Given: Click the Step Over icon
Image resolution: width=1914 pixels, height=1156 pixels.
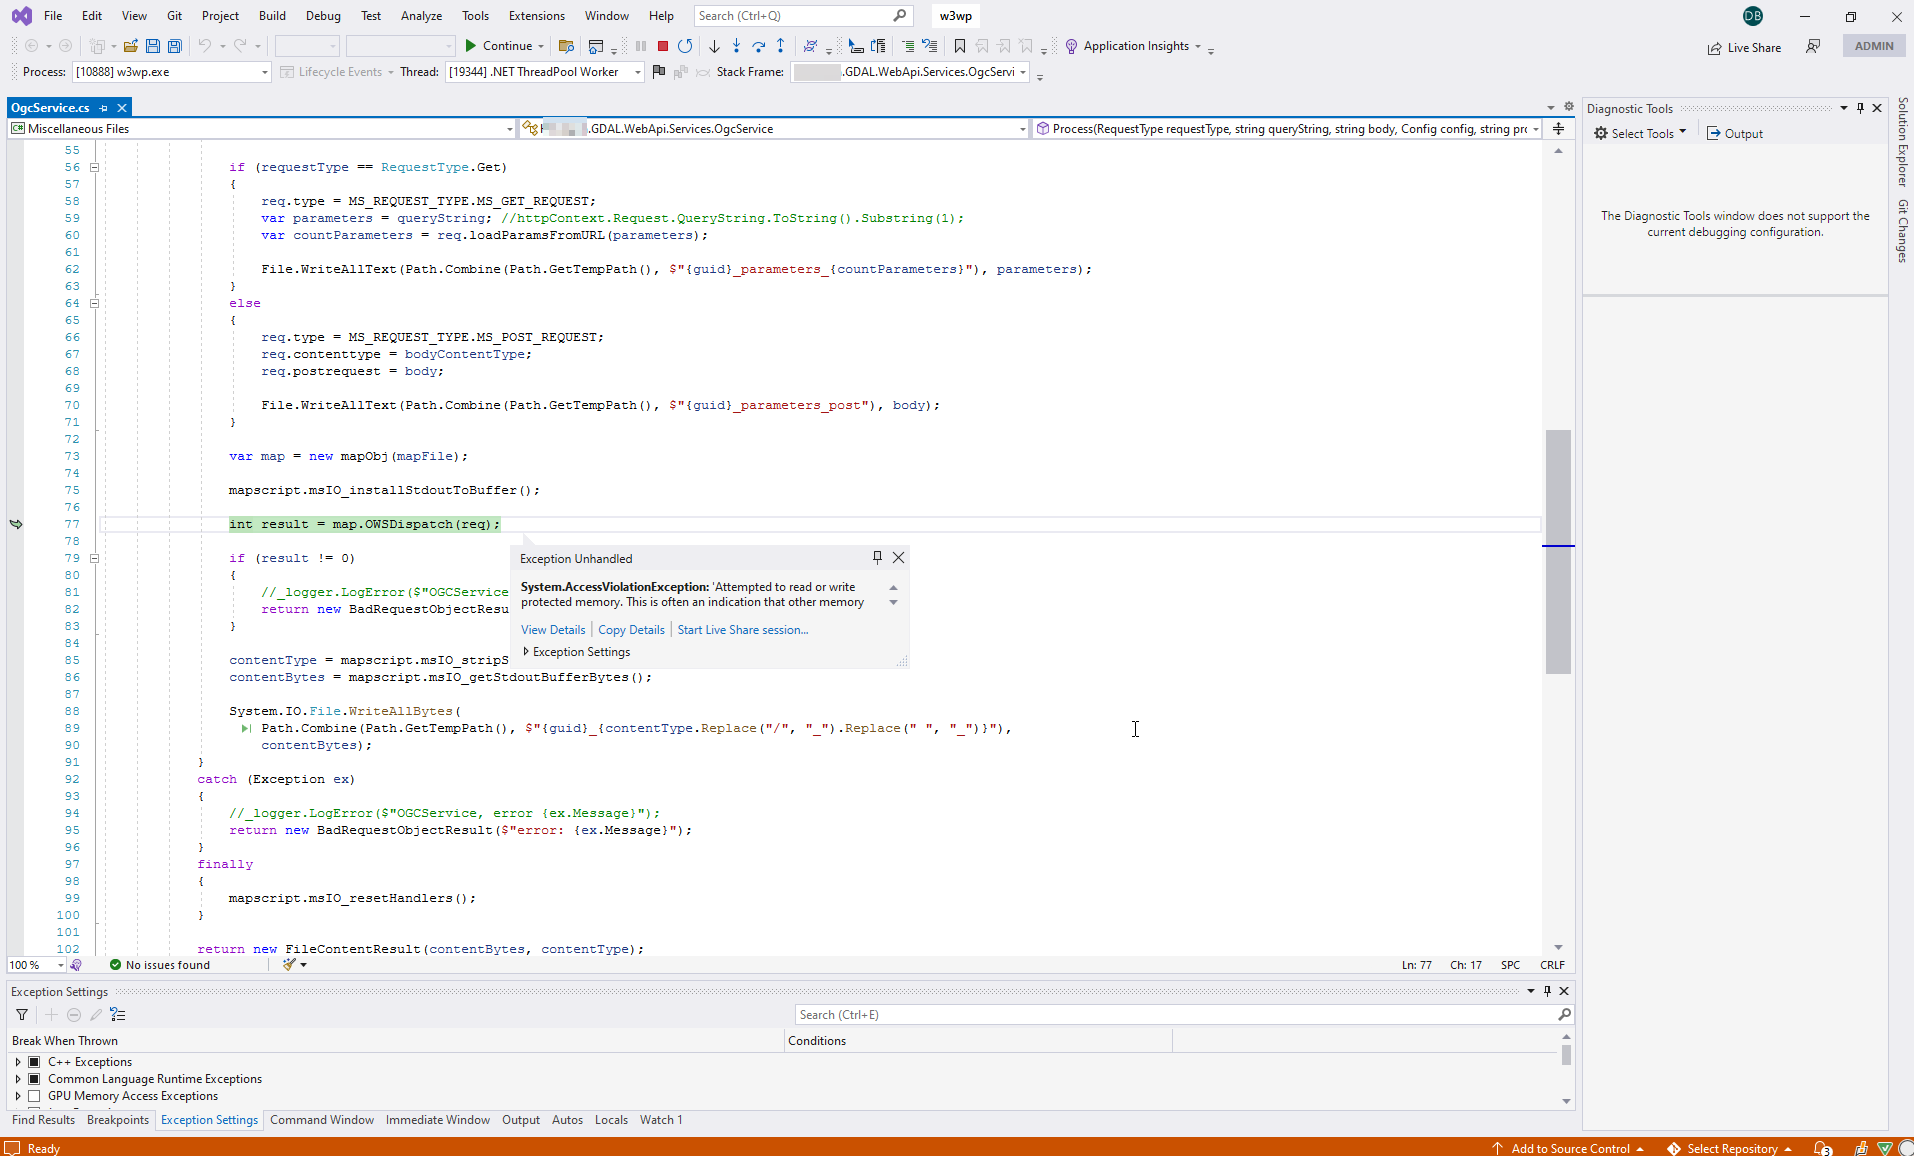Looking at the screenshot, I should click(759, 46).
